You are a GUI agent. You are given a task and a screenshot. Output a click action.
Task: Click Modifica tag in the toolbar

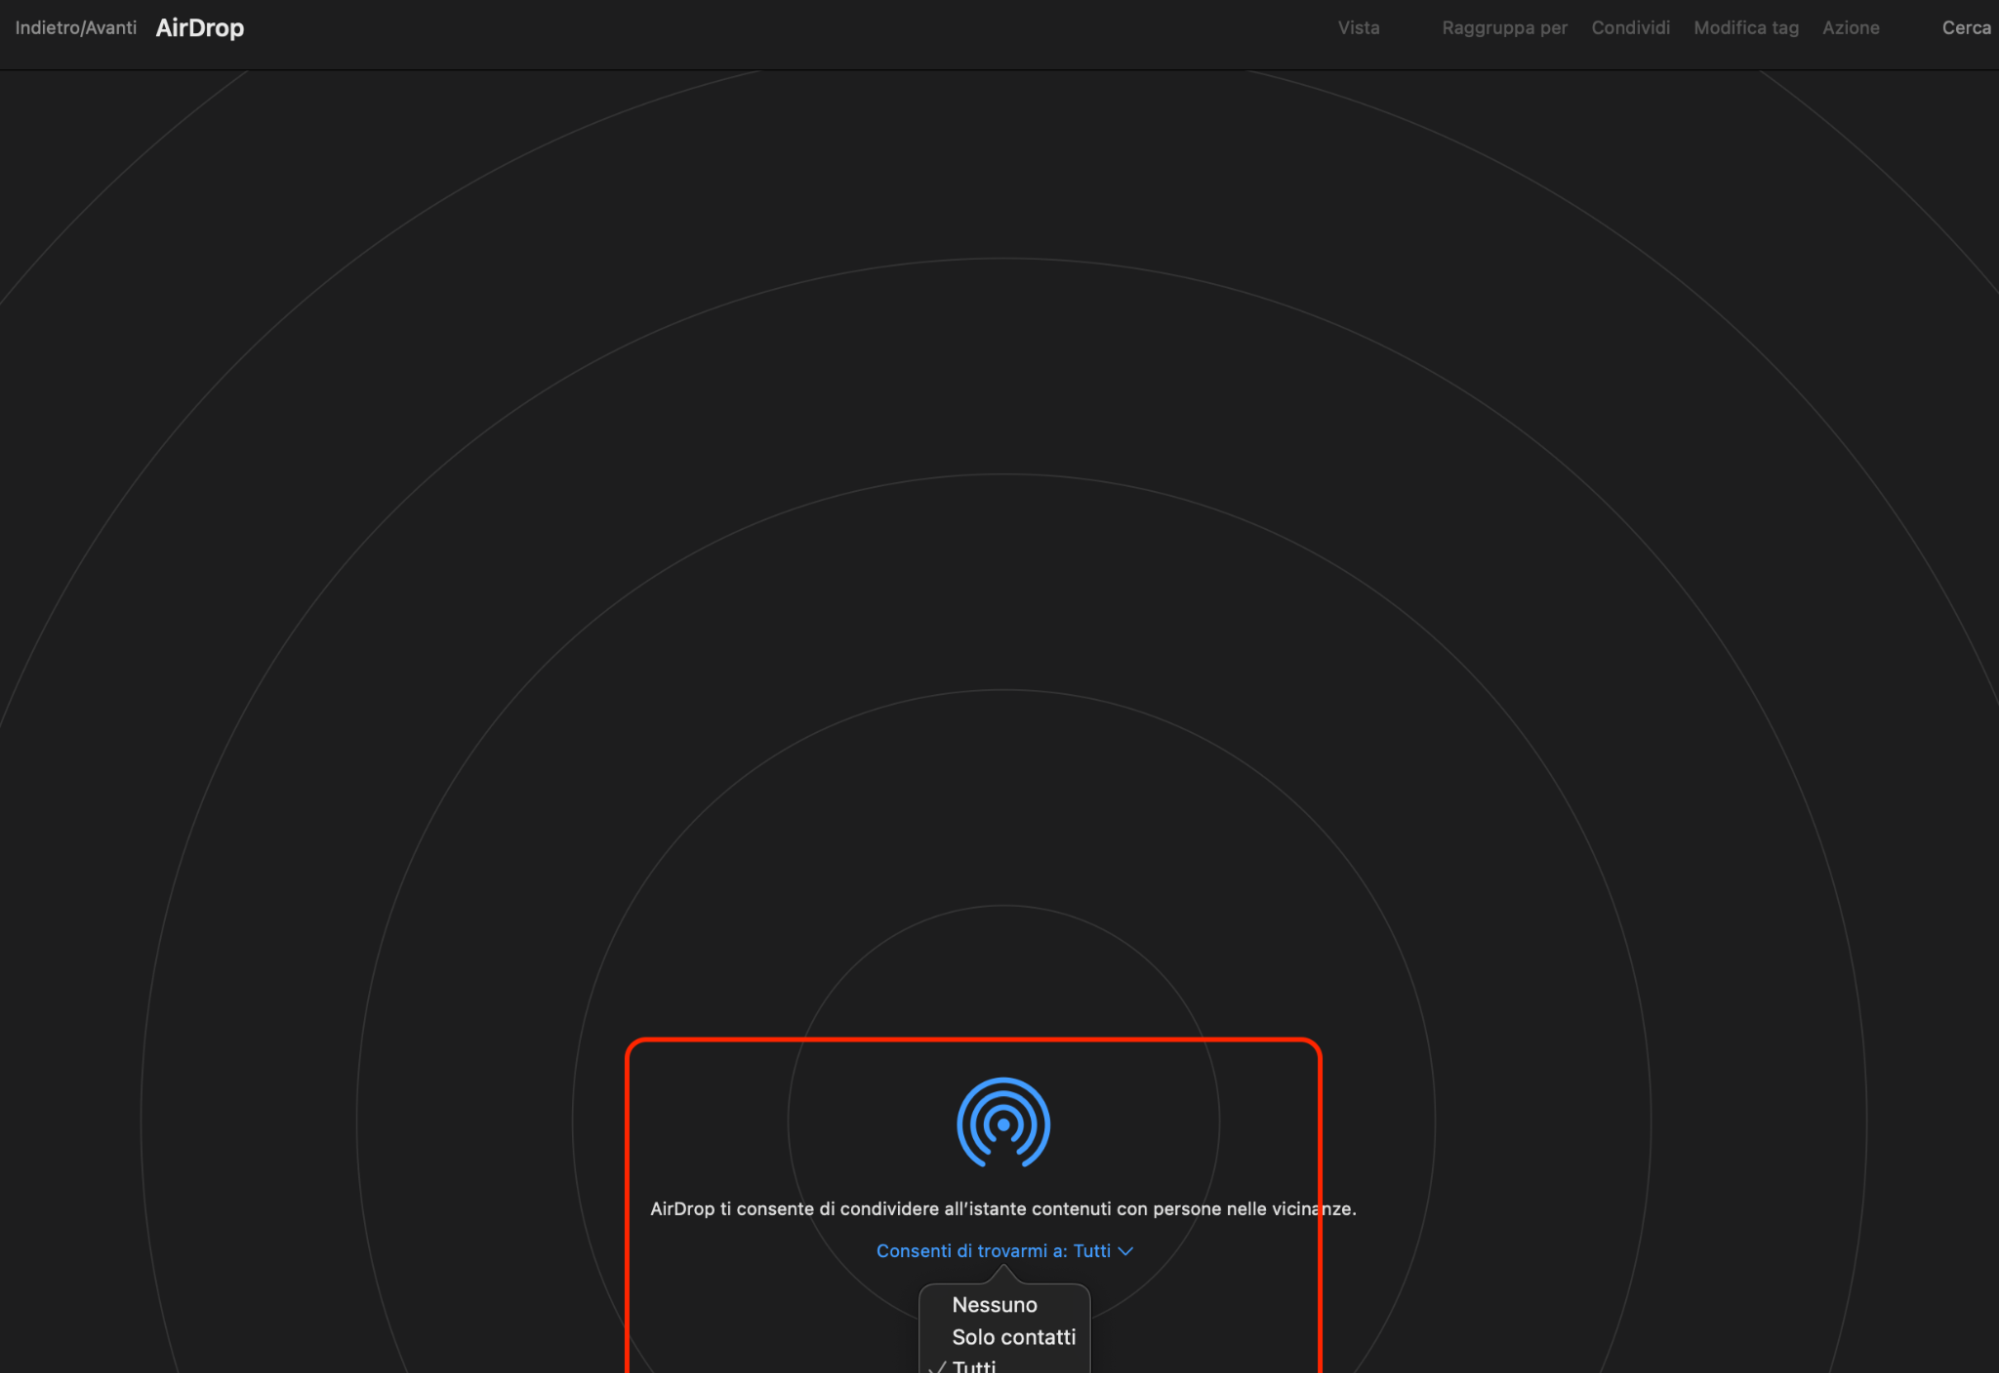point(1745,28)
